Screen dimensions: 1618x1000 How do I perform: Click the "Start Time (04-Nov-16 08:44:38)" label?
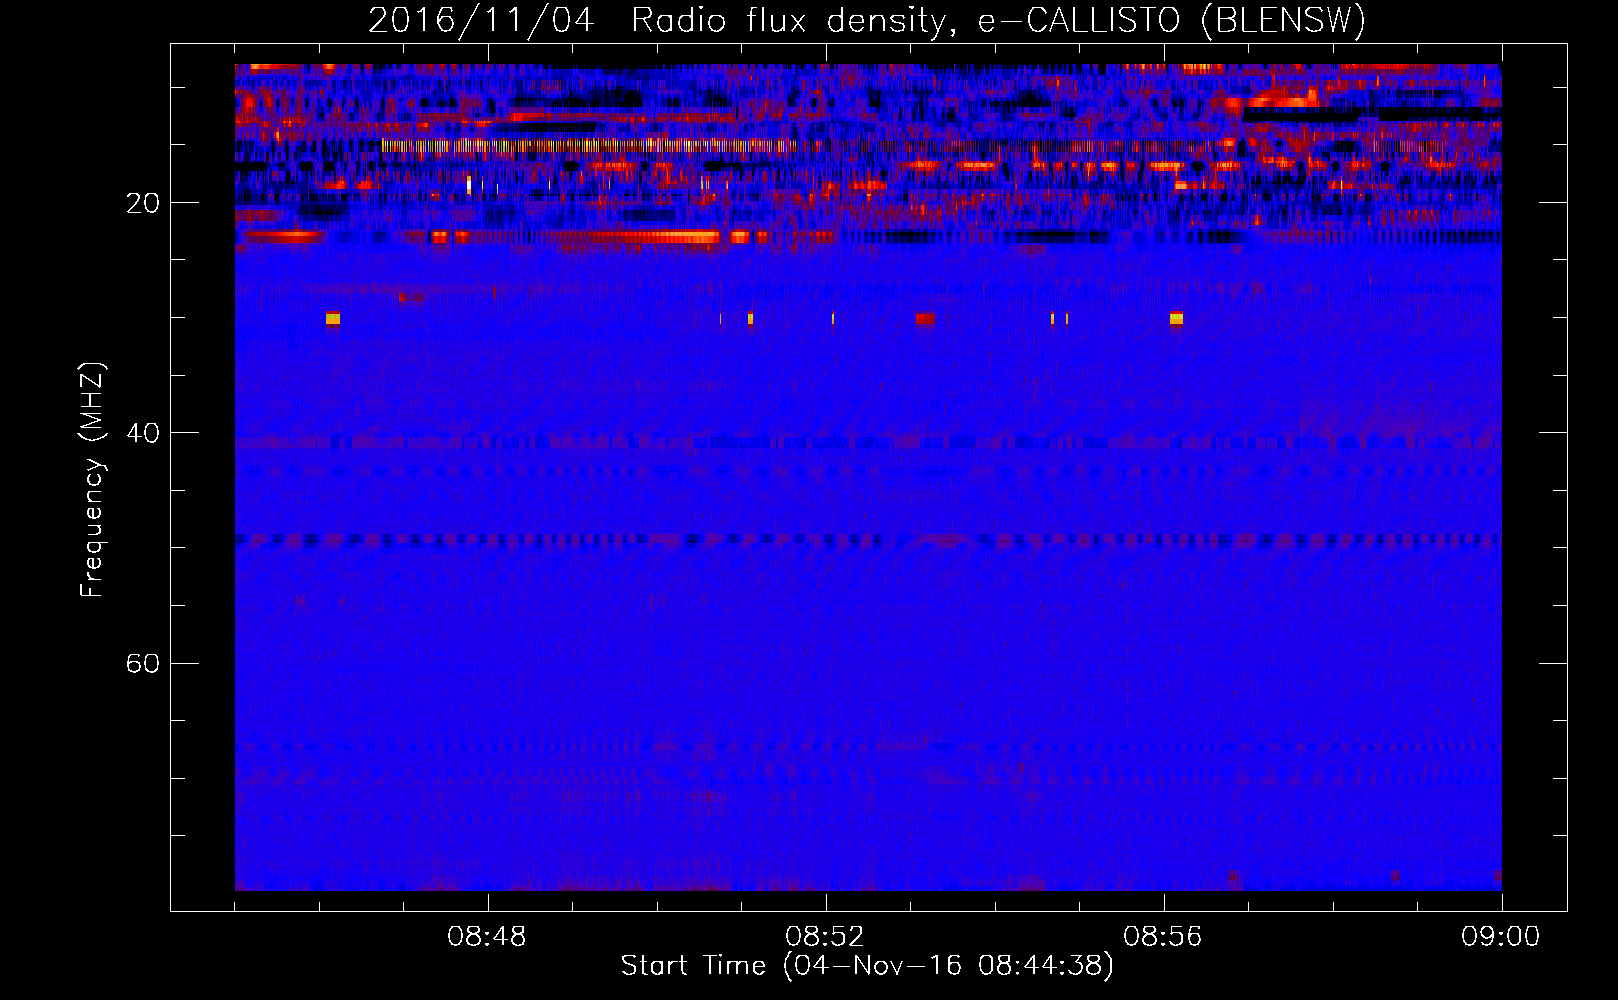[867, 966]
